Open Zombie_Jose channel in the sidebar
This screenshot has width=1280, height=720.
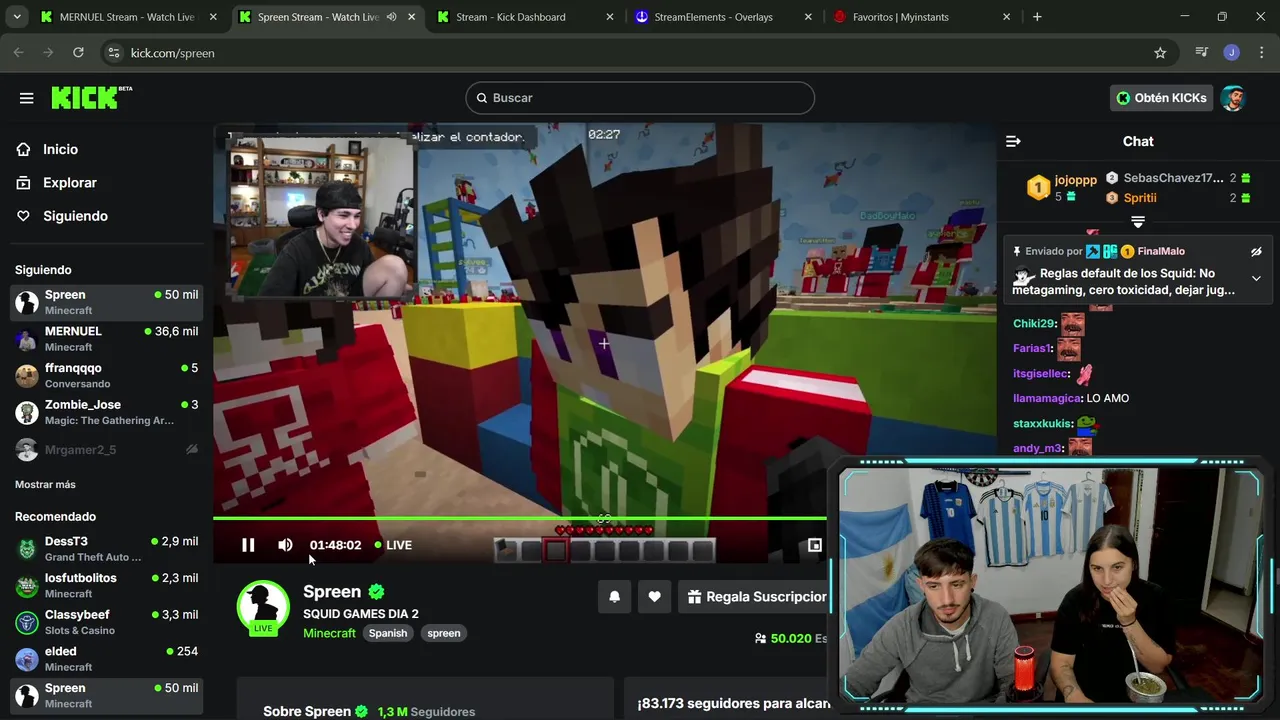coord(107,412)
